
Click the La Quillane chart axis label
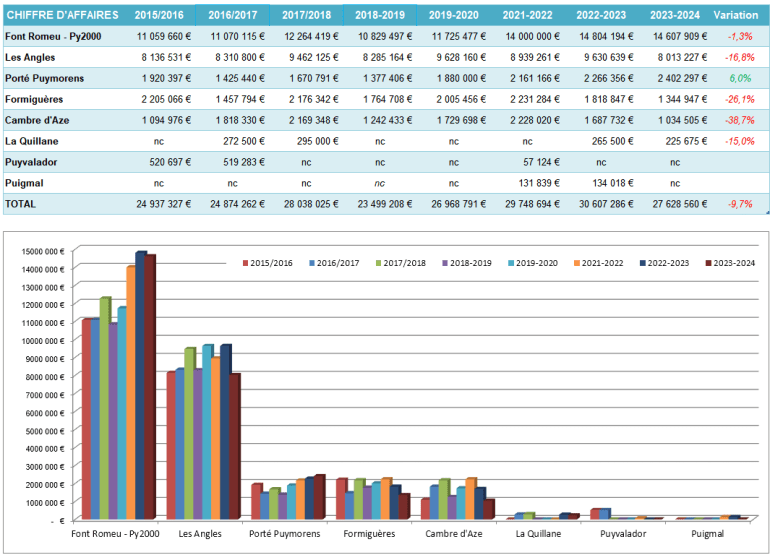point(539,534)
